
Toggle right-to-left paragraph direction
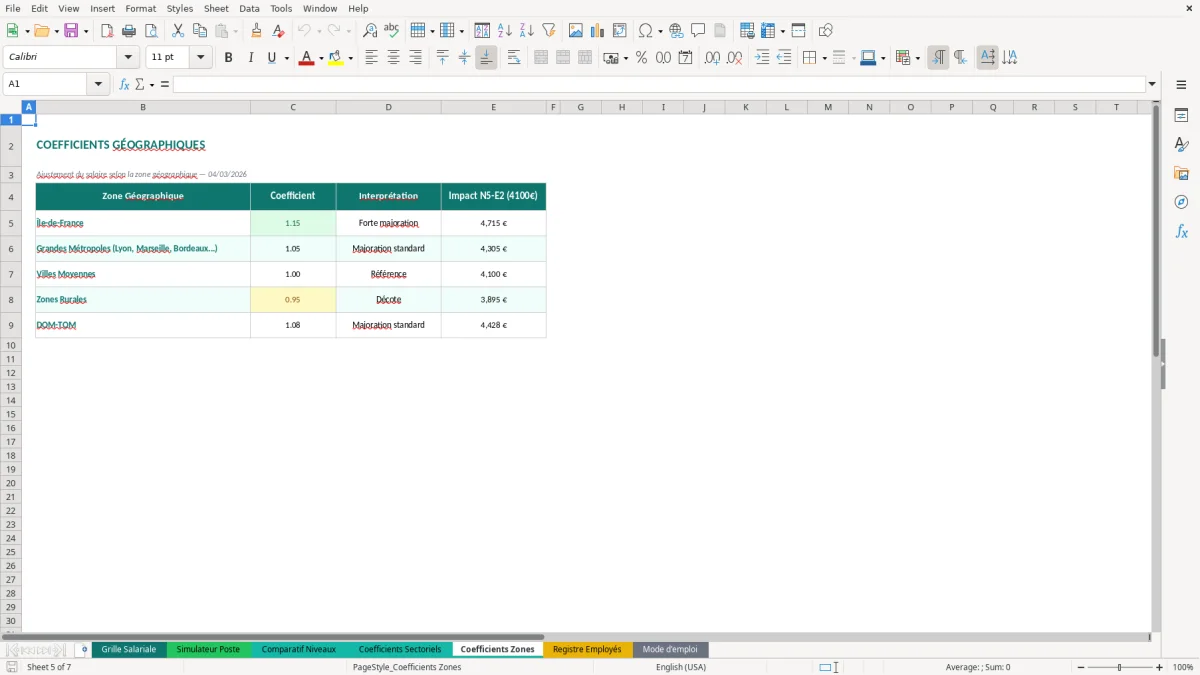[x=960, y=58]
